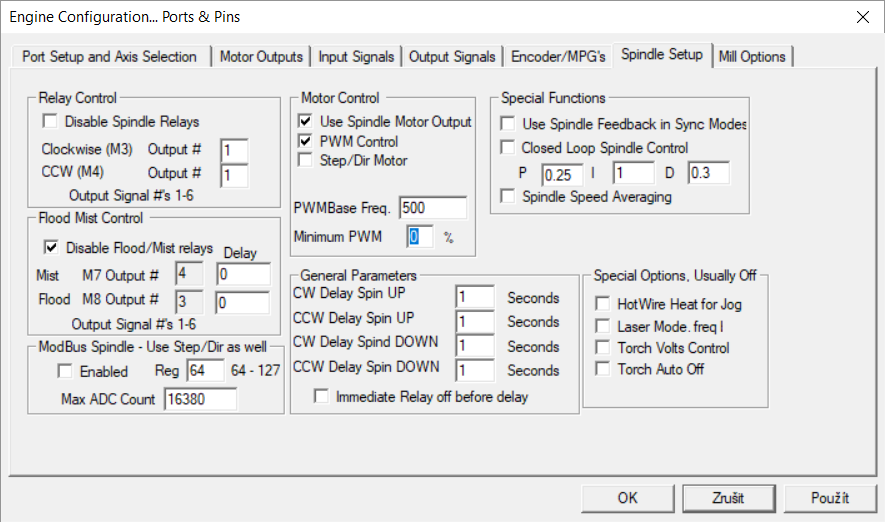The image size is (885, 522).
Task: Uncheck Disable Flood/Mist relays
Action: (51, 247)
